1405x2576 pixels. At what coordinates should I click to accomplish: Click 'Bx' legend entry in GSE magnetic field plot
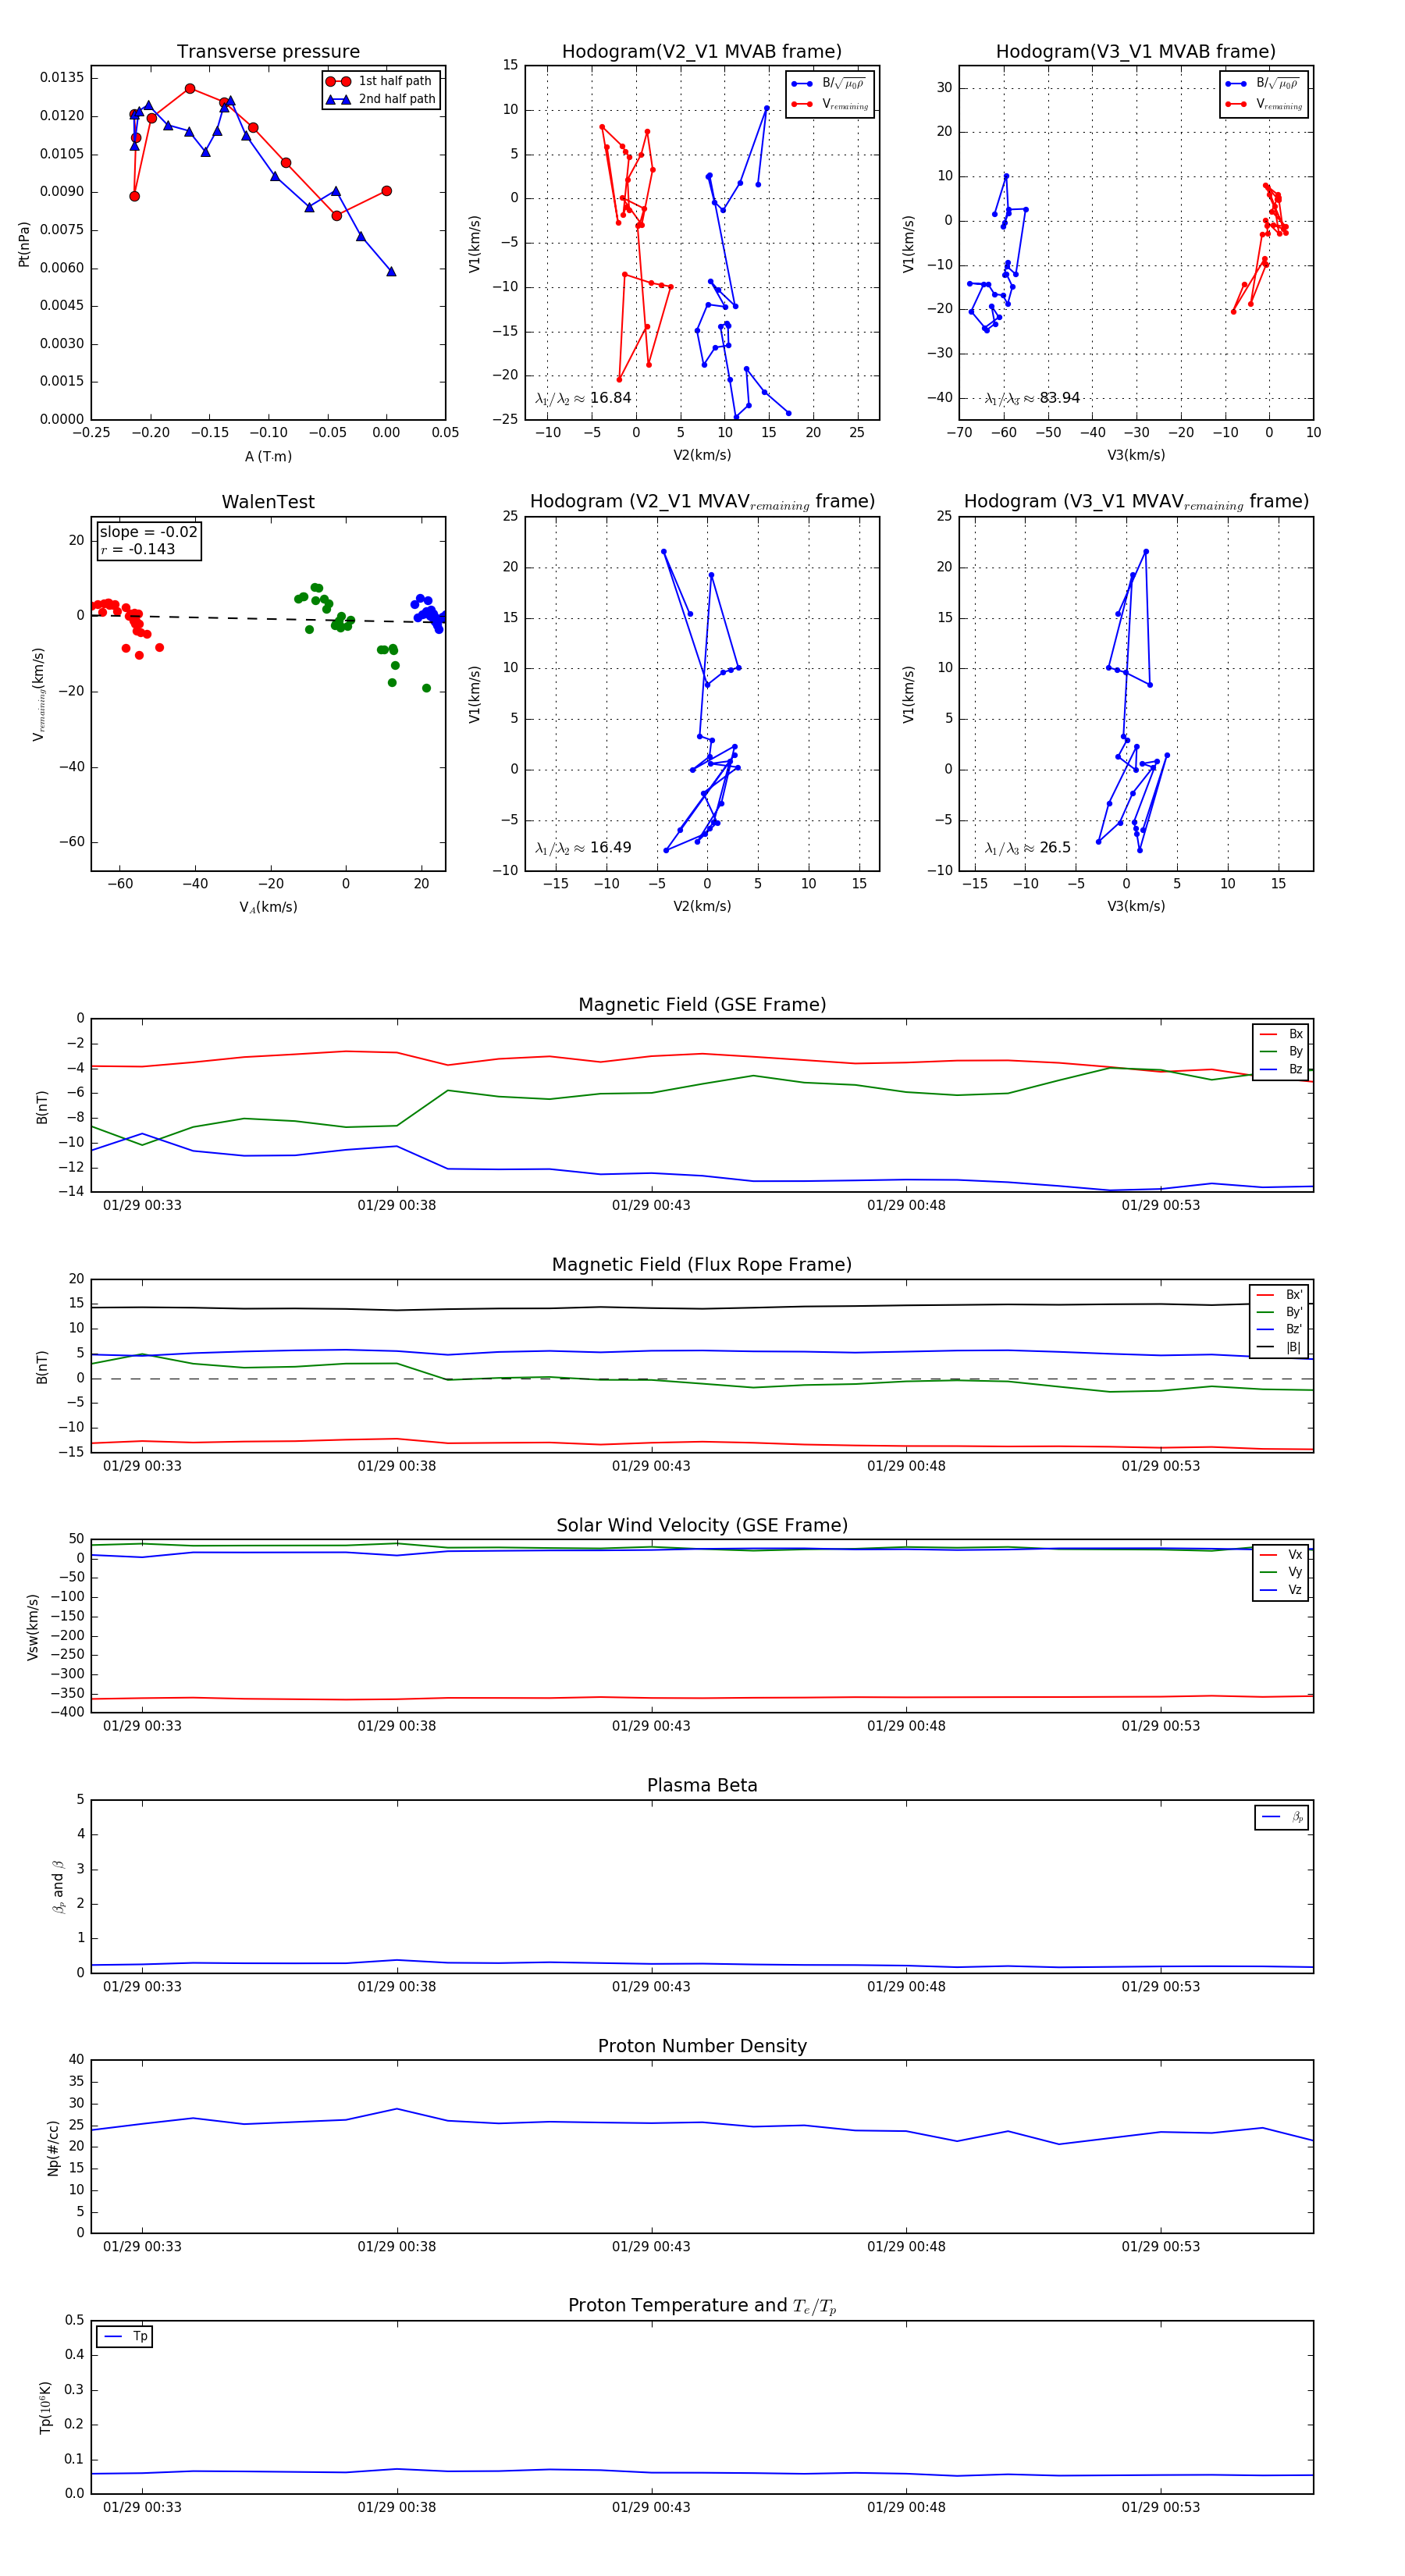[1281, 1034]
